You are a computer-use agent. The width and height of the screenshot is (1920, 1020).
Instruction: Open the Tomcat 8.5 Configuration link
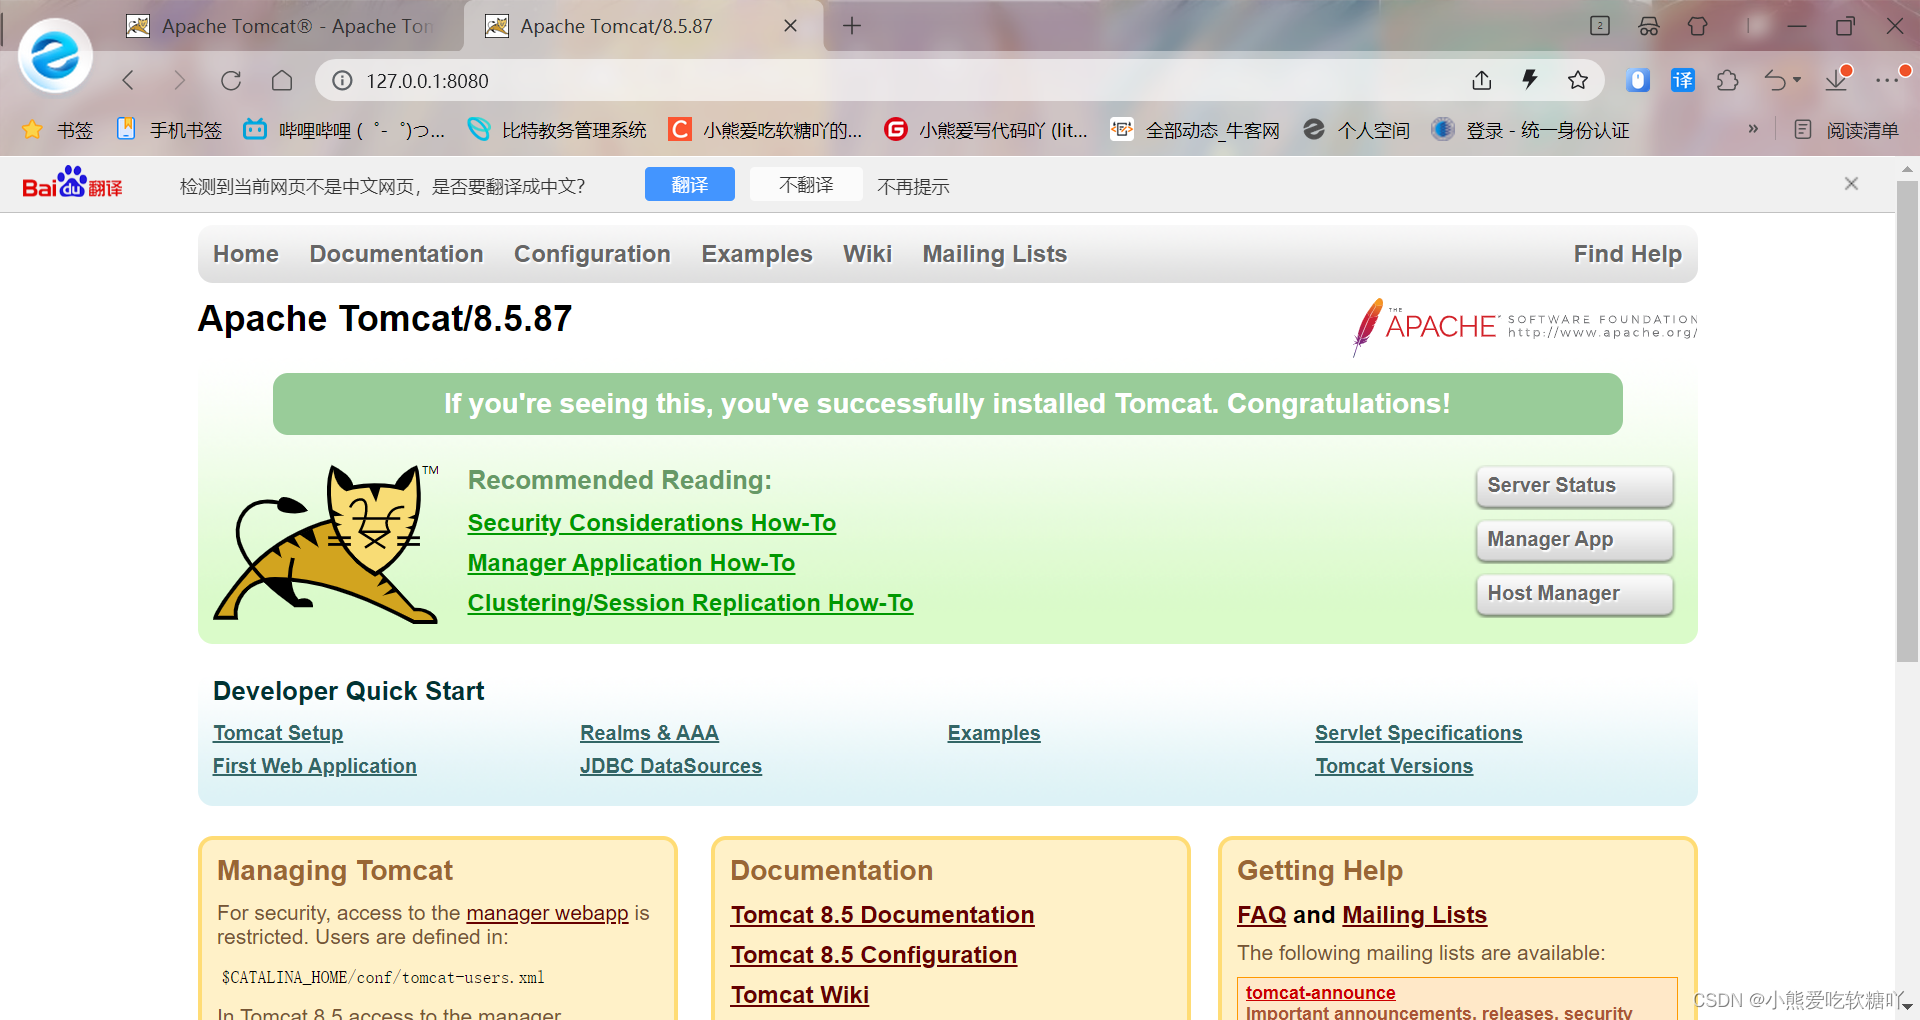click(x=874, y=955)
